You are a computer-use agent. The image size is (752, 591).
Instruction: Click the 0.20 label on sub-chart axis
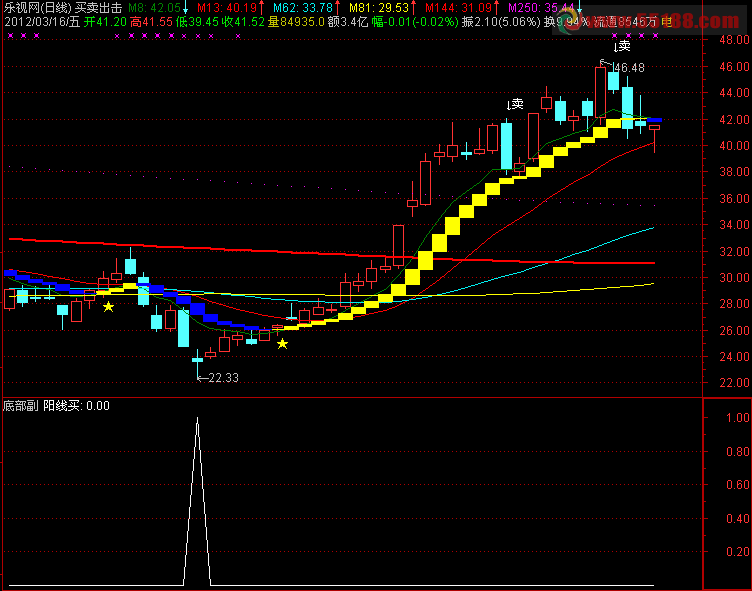pyautogui.click(x=737, y=552)
